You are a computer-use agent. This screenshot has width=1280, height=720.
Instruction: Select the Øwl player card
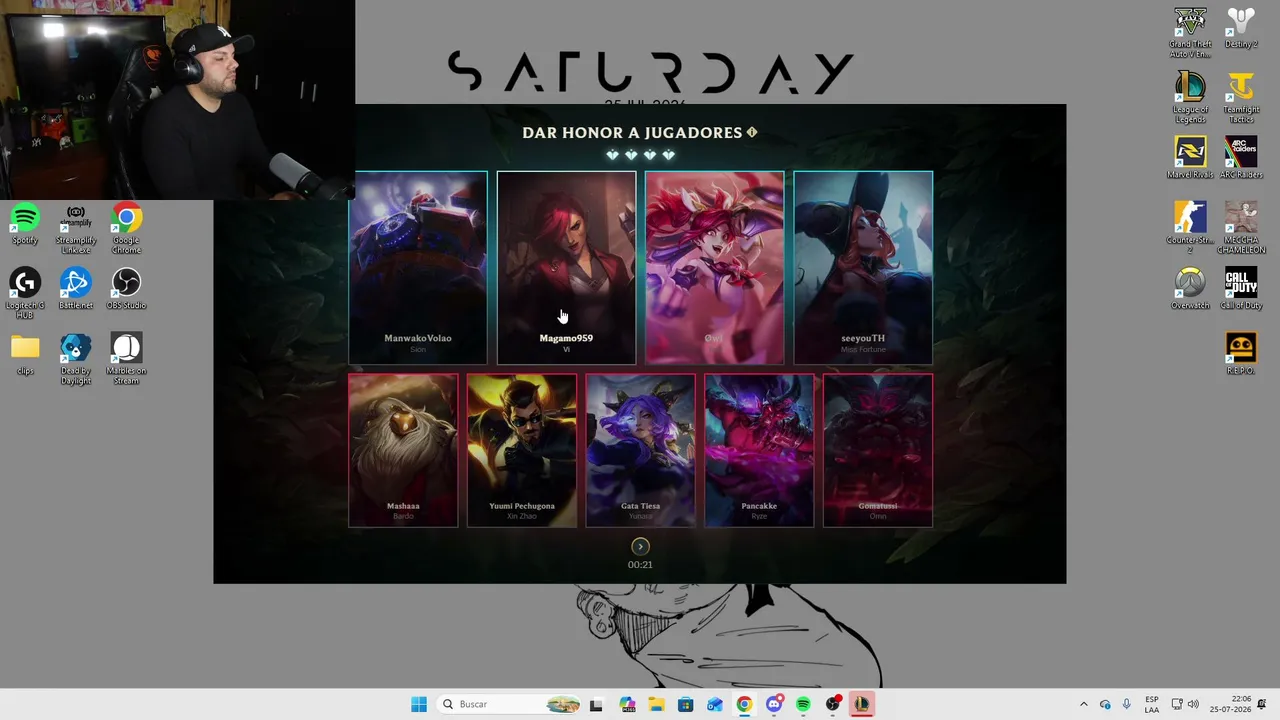click(714, 267)
